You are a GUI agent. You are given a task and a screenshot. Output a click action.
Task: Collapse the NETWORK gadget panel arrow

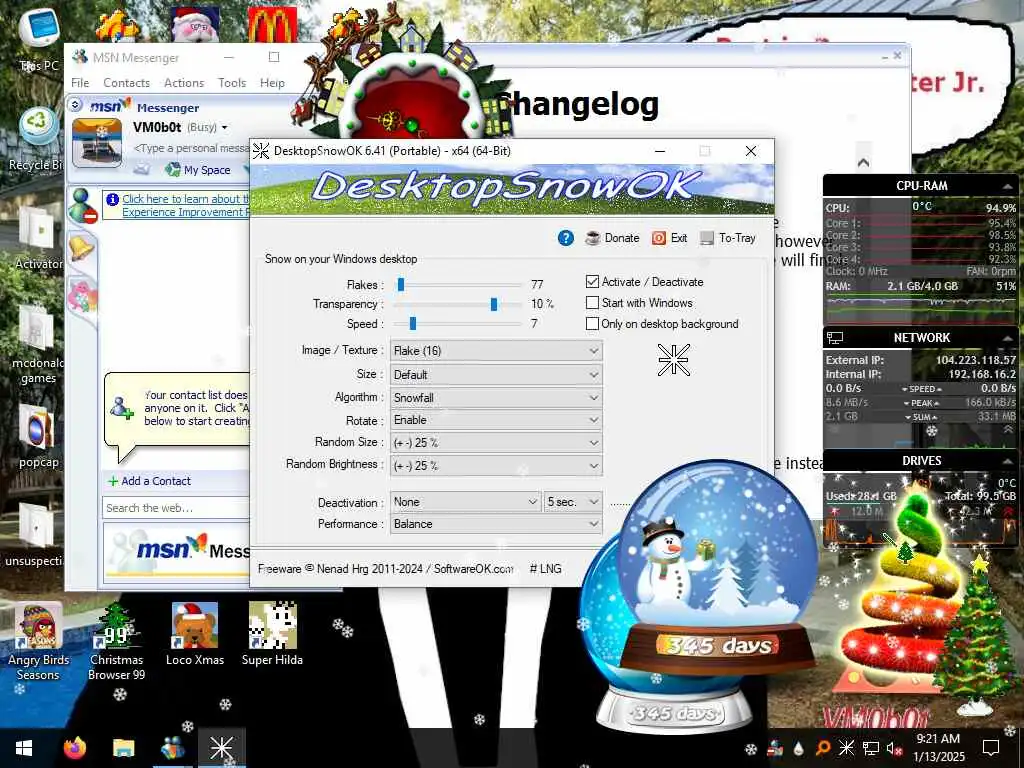(1006, 338)
